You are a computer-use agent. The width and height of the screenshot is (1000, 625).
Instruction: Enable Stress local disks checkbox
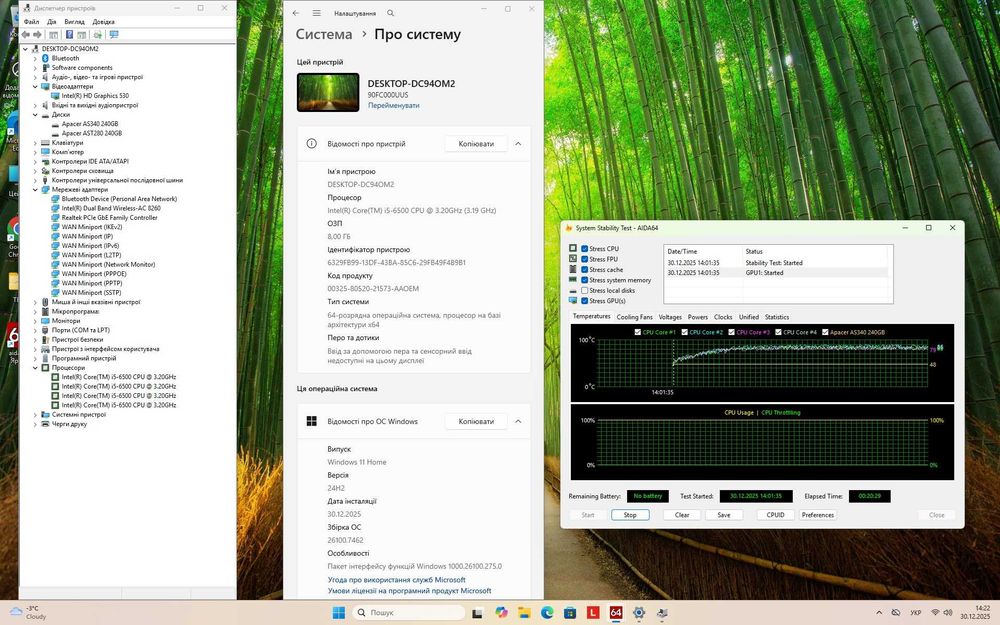(x=584, y=290)
